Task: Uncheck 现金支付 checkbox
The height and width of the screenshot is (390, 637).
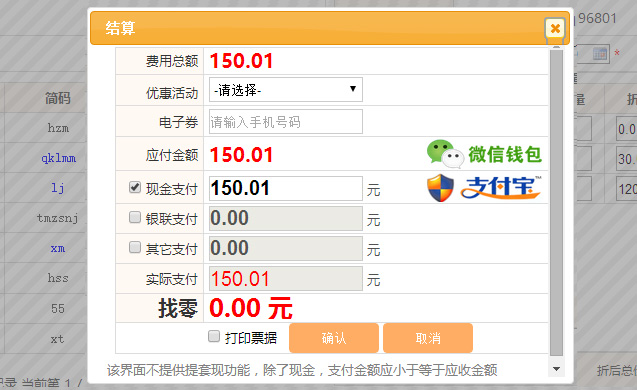Action: click(x=135, y=187)
